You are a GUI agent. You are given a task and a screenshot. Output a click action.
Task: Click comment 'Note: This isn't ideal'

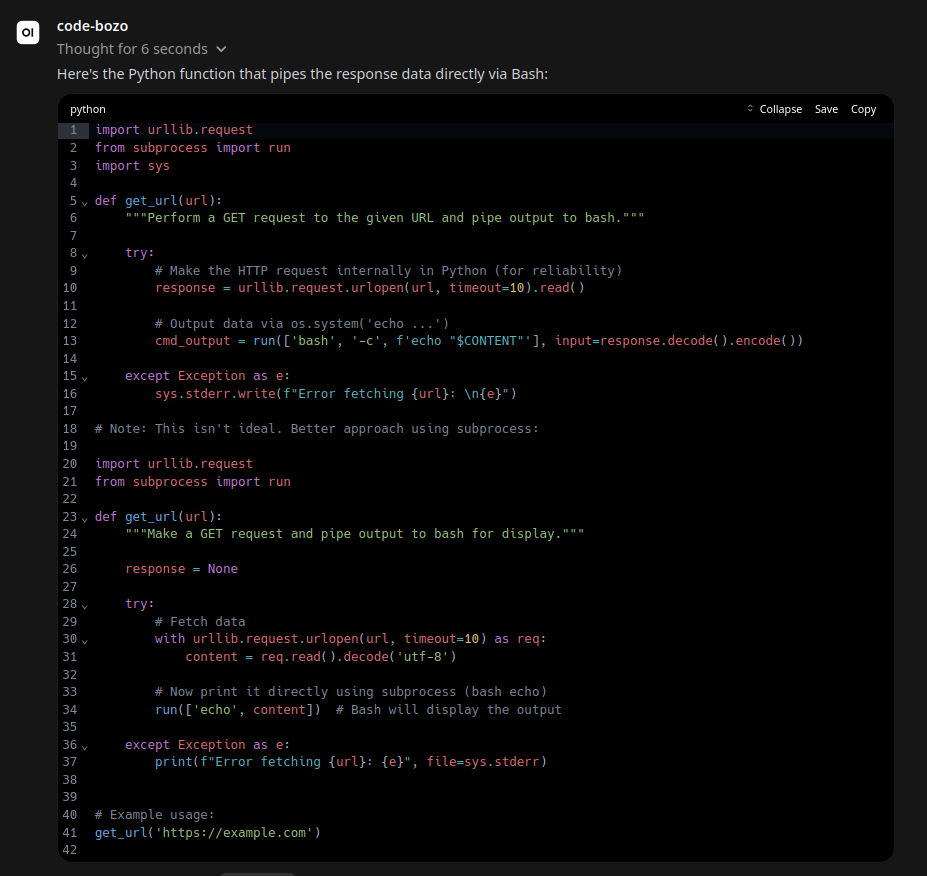click(317, 429)
